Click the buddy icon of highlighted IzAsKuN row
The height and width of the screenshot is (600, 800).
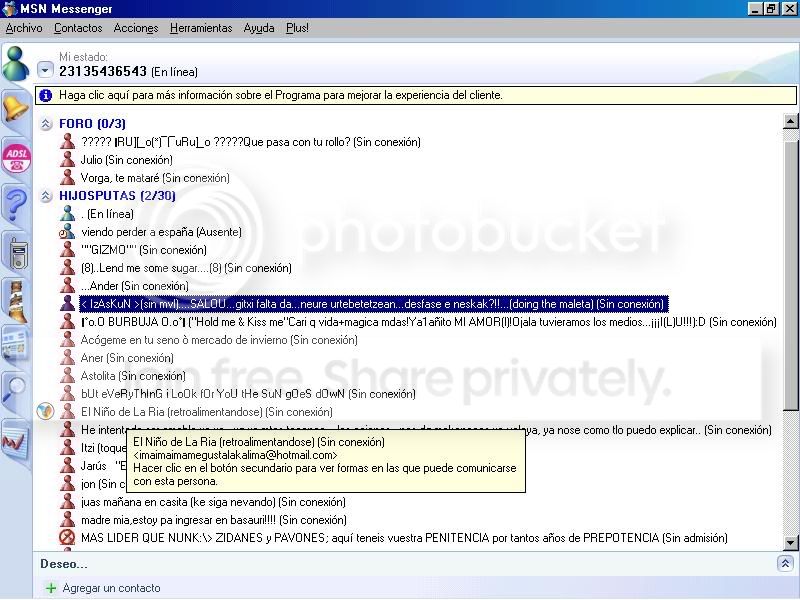click(x=67, y=304)
